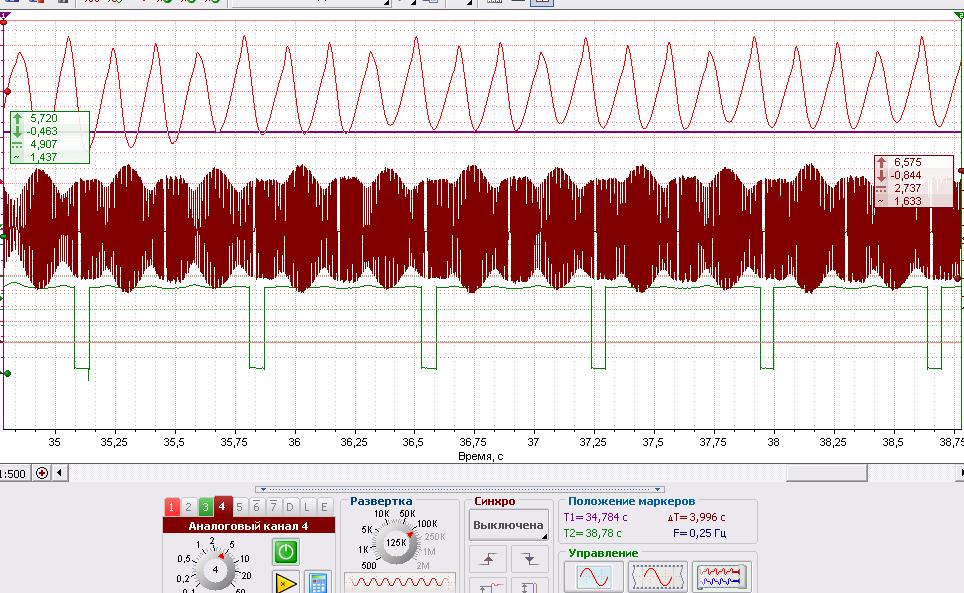Click the dotted-frame sine wave icon in Управление
This screenshot has width=964, height=593.
(657, 578)
